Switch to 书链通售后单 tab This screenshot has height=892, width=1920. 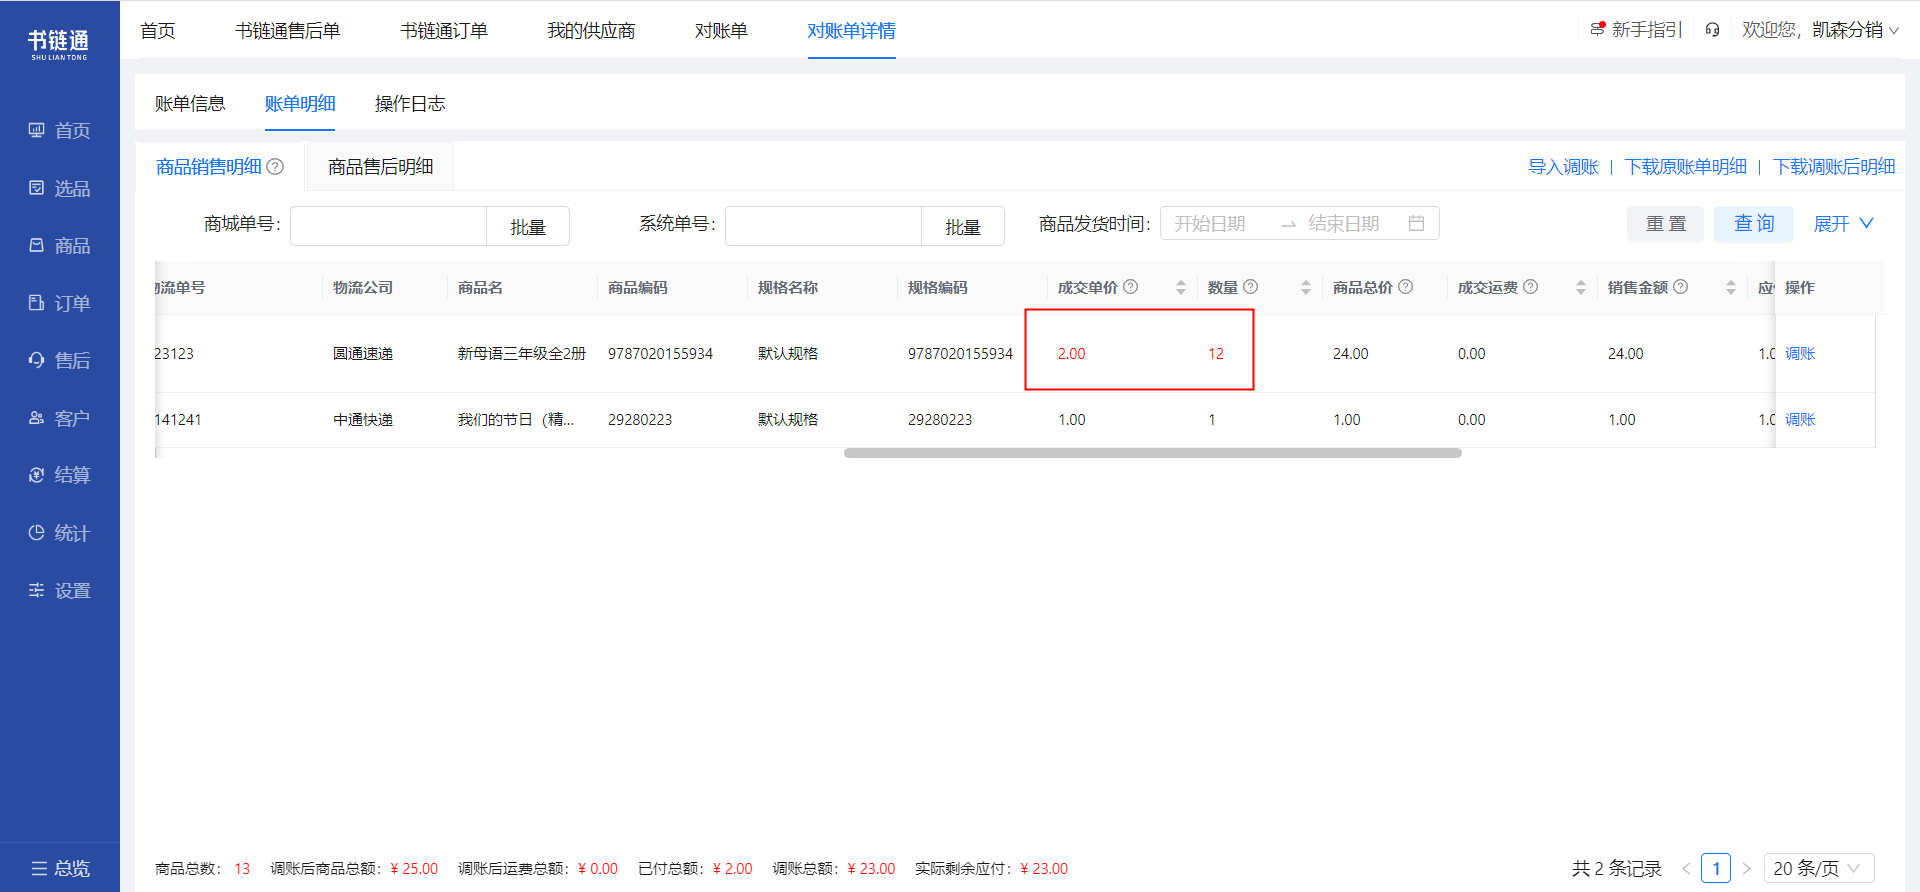(288, 31)
